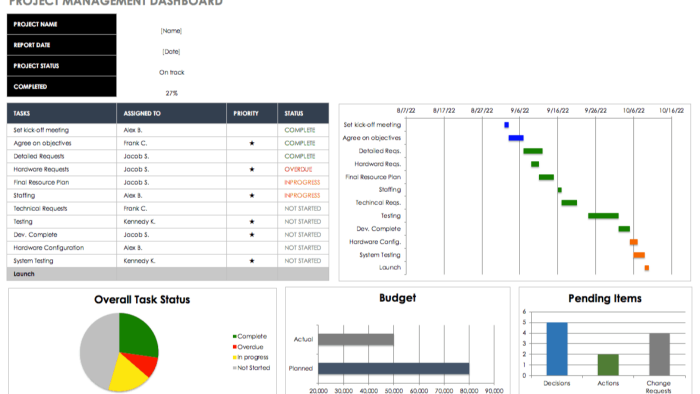Select the green Detailed Reqs. Gantt bar
This screenshot has height=394, width=700.
pos(533,151)
